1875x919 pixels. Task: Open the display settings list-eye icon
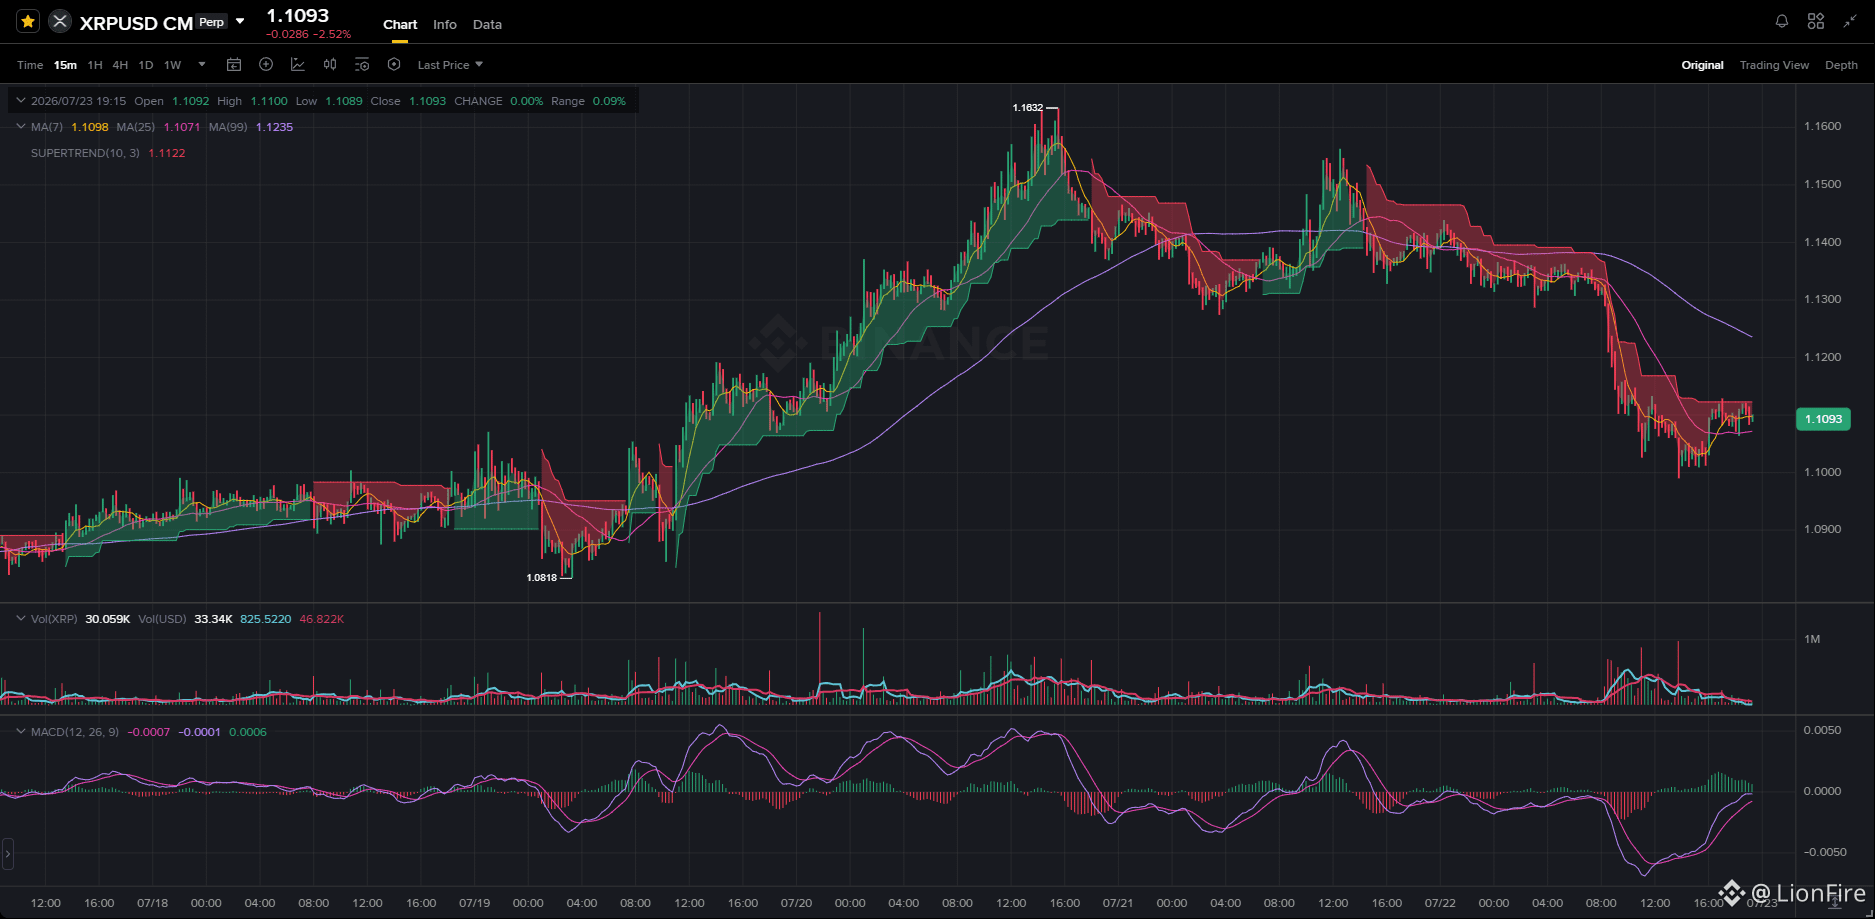pyautogui.click(x=362, y=65)
